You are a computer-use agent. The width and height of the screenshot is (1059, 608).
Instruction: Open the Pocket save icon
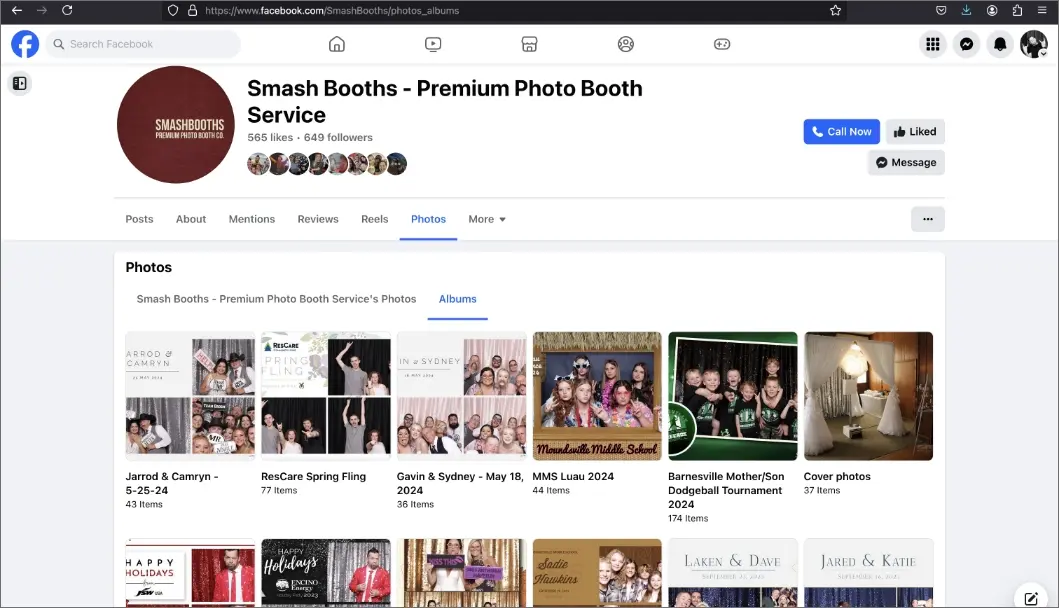click(941, 10)
